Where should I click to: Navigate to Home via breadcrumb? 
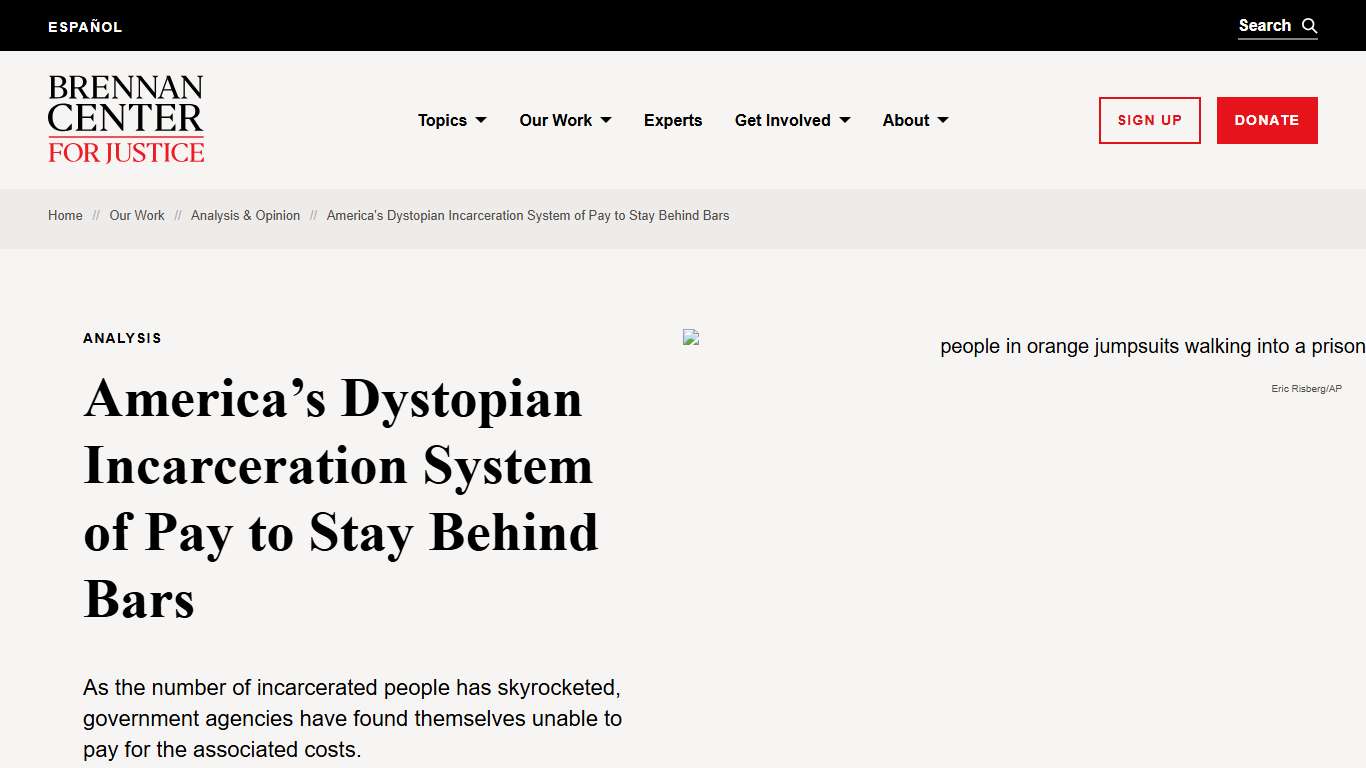[65, 215]
